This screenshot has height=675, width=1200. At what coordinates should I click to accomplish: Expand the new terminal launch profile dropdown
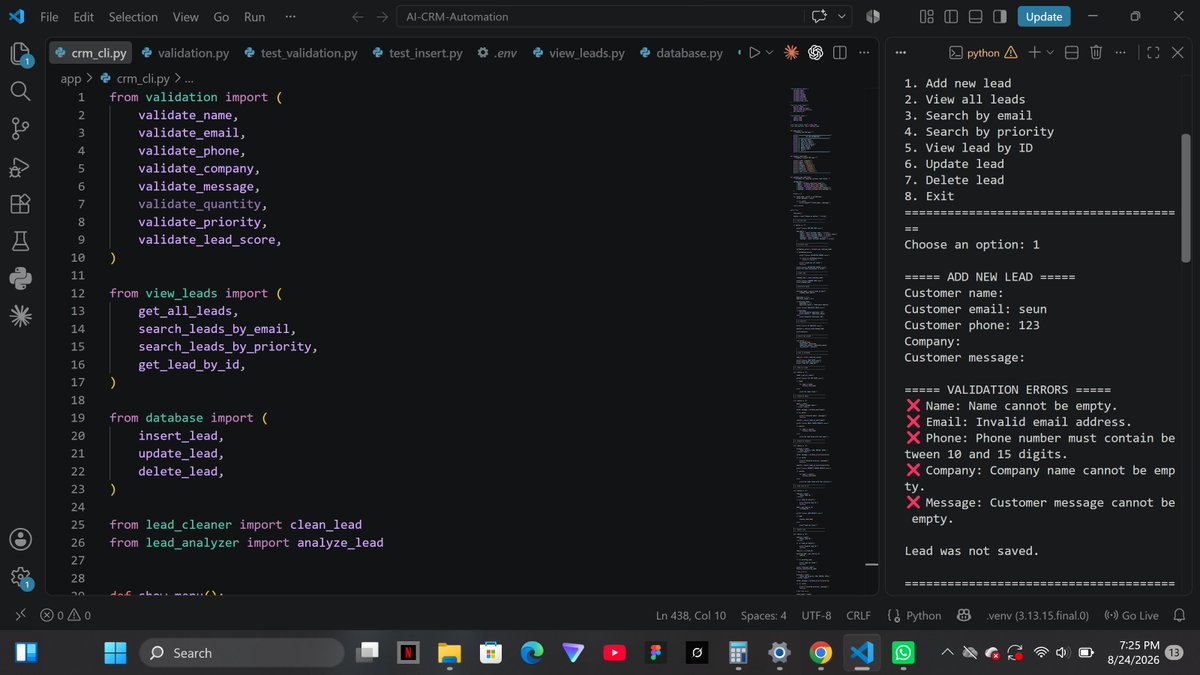coord(1050,53)
